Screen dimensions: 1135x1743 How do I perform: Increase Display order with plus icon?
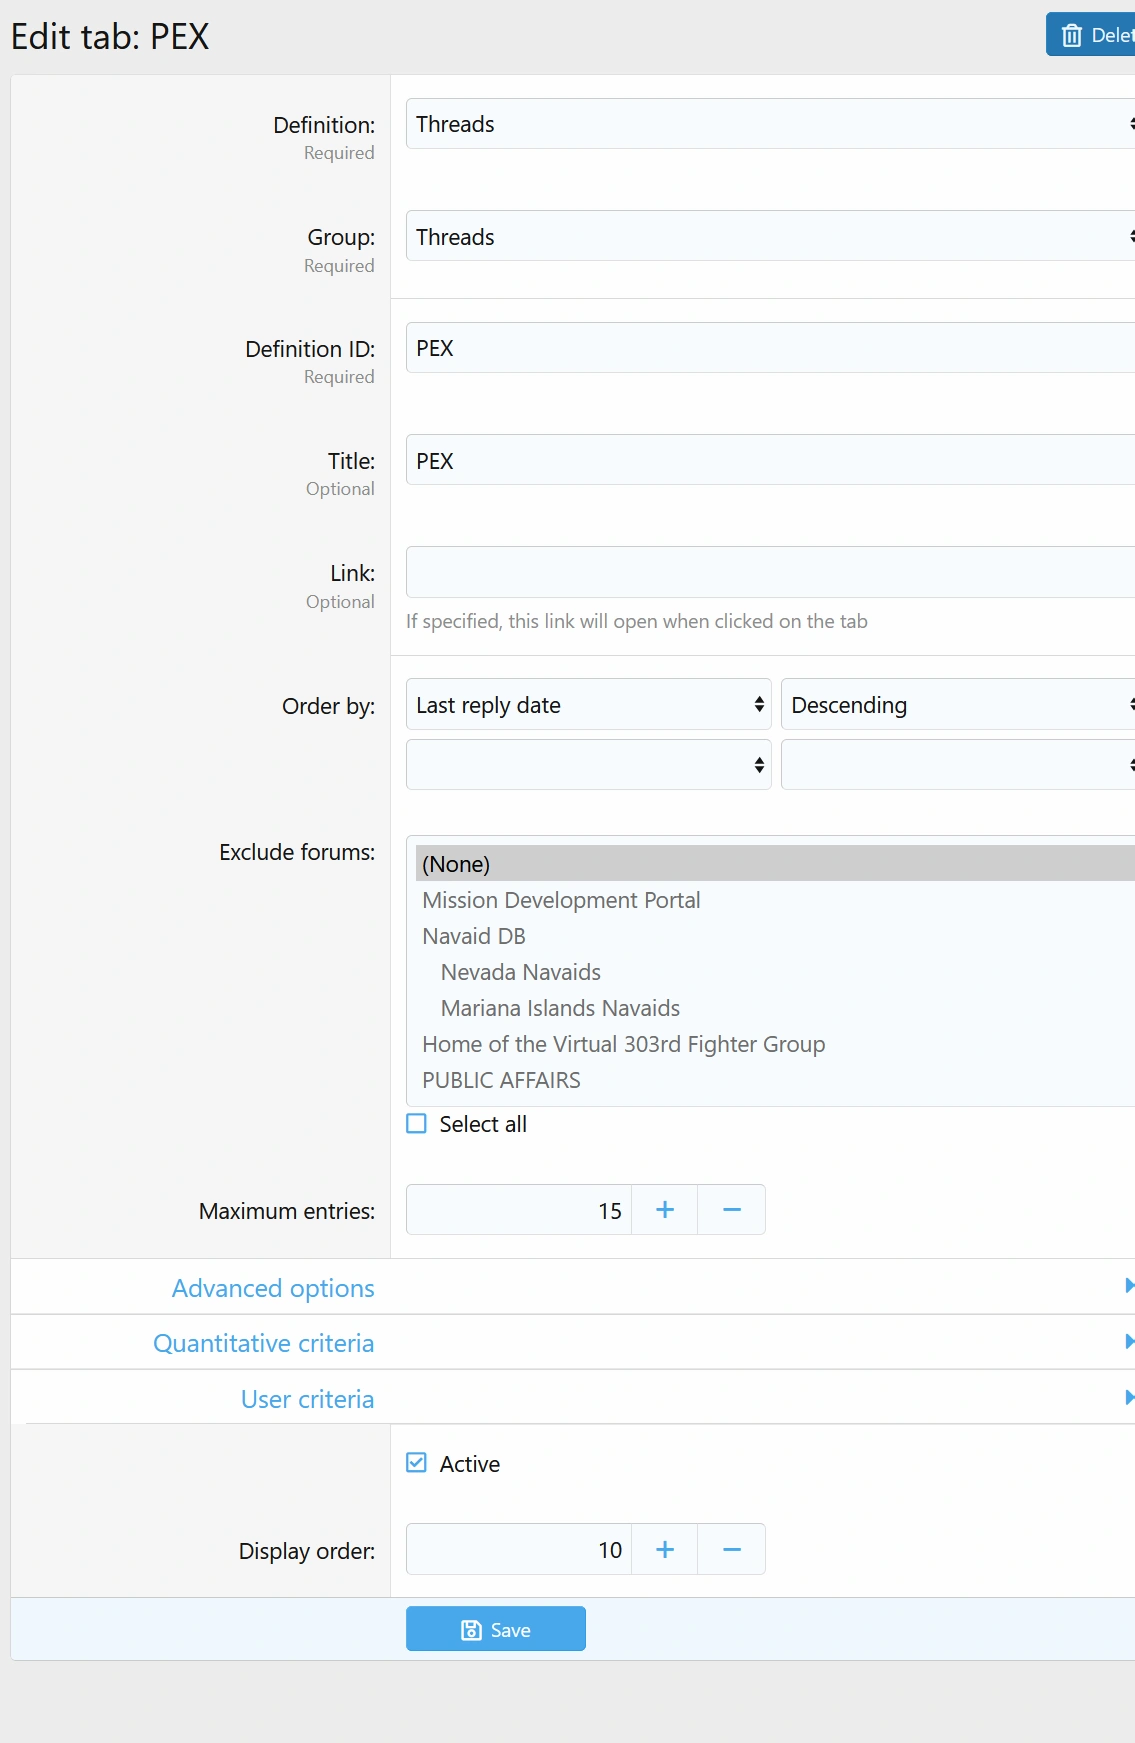coord(664,1550)
